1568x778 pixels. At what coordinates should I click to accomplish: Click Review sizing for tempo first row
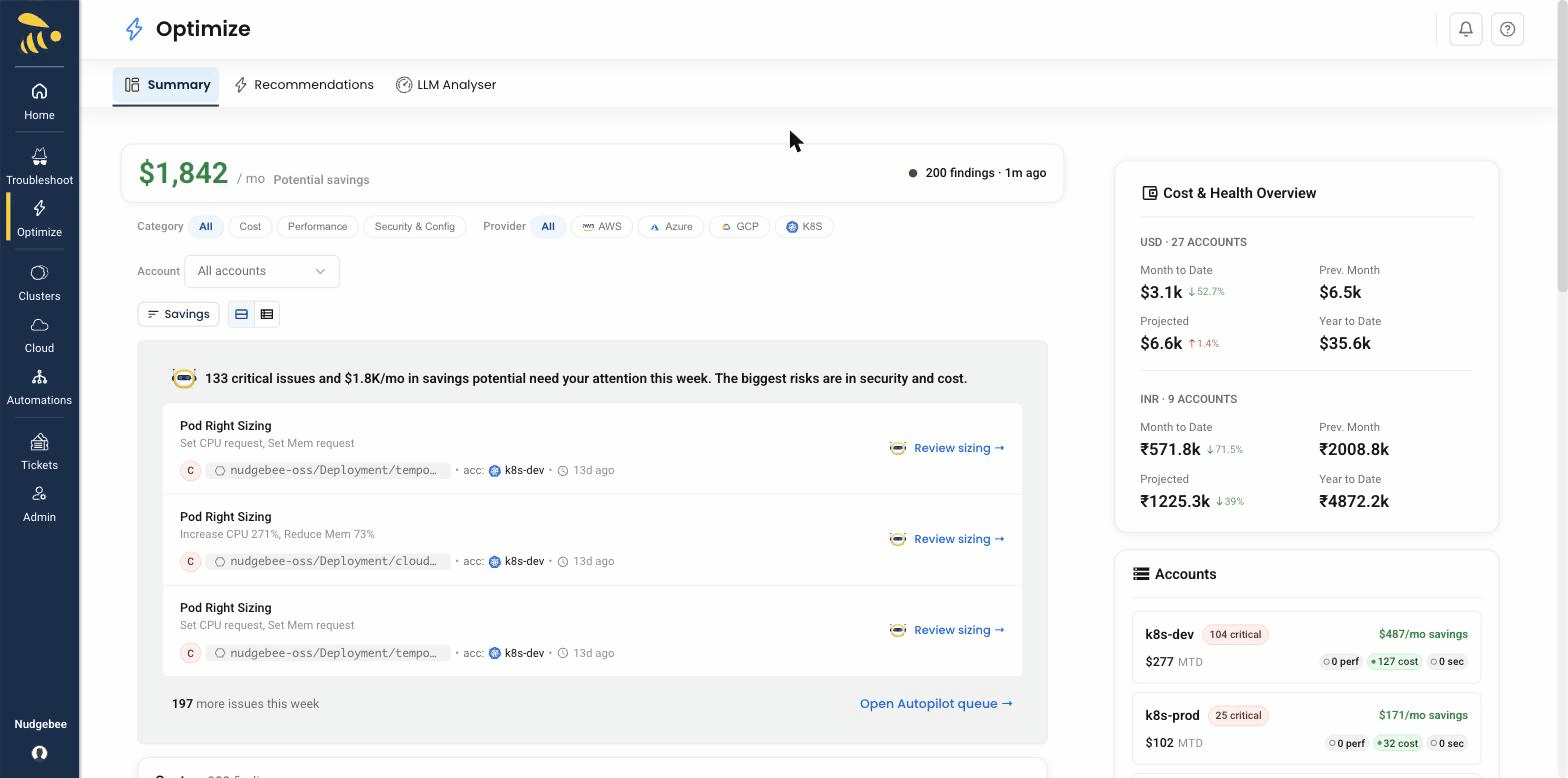[x=959, y=448]
